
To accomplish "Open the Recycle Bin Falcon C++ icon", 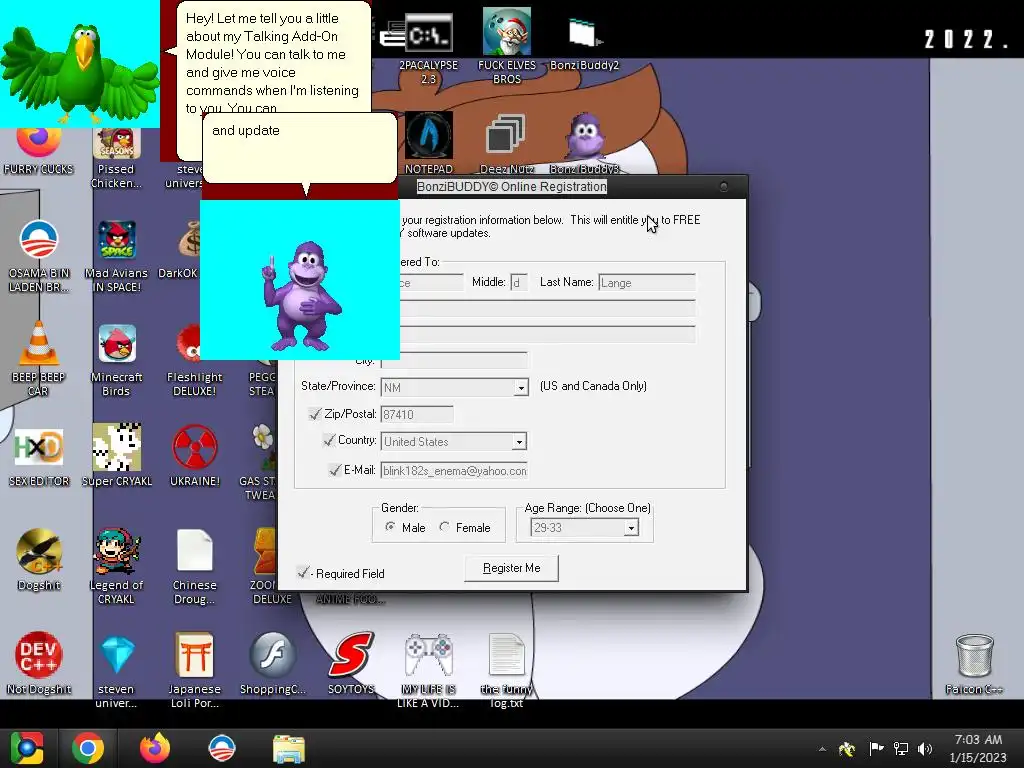I will (974, 656).
